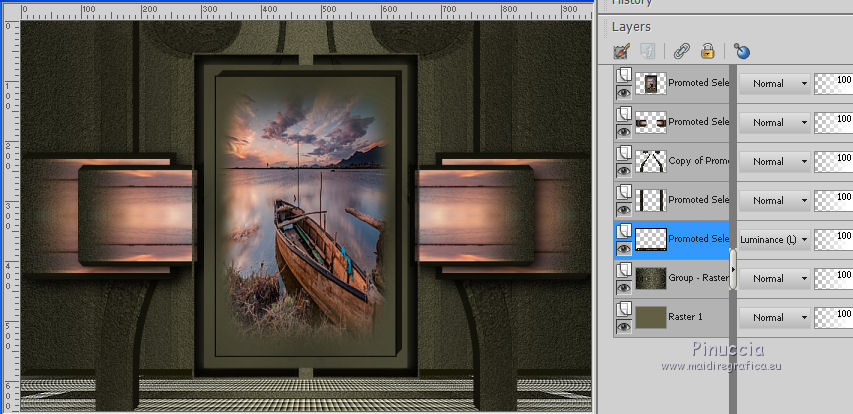Select the Group - Raster layer name
This screenshot has height=414, width=853.
[x=699, y=278]
